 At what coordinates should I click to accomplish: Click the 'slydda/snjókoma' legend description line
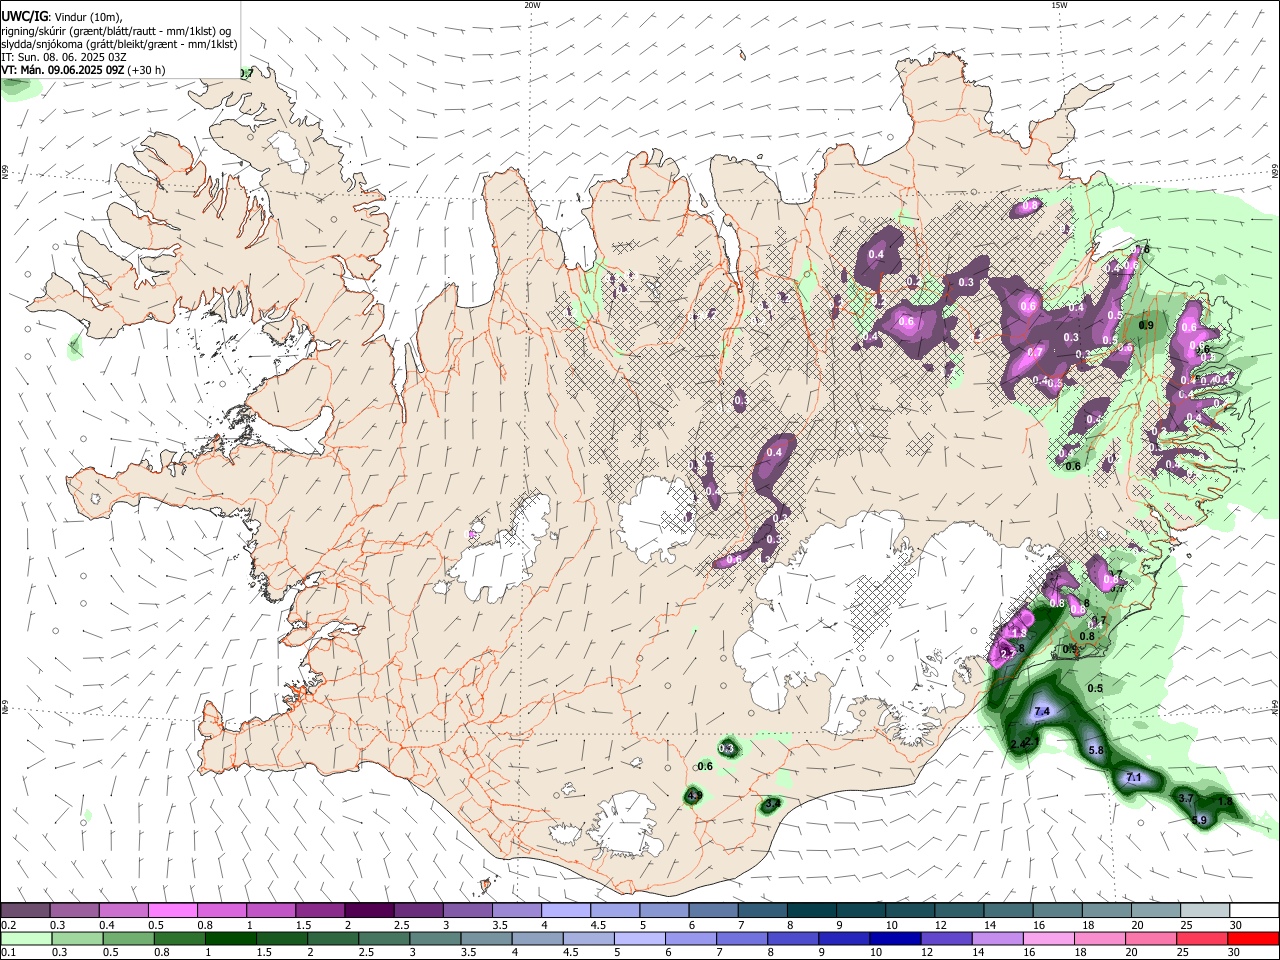[119, 44]
